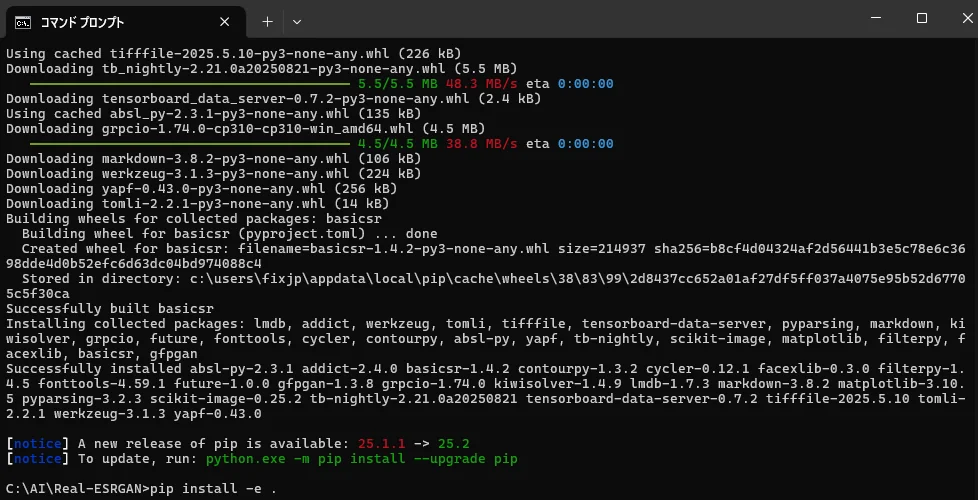The image size is (978, 500).
Task: Click the completed 4.5/4.5 MB progress bar
Action: coord(189,144)
